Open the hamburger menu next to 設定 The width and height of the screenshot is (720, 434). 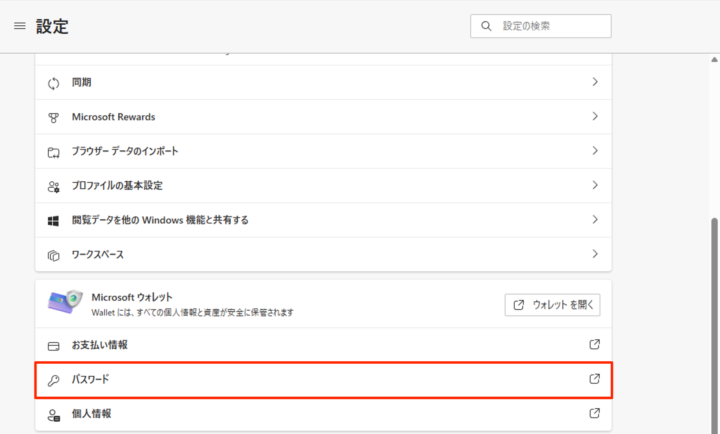[x=20, y=26]
